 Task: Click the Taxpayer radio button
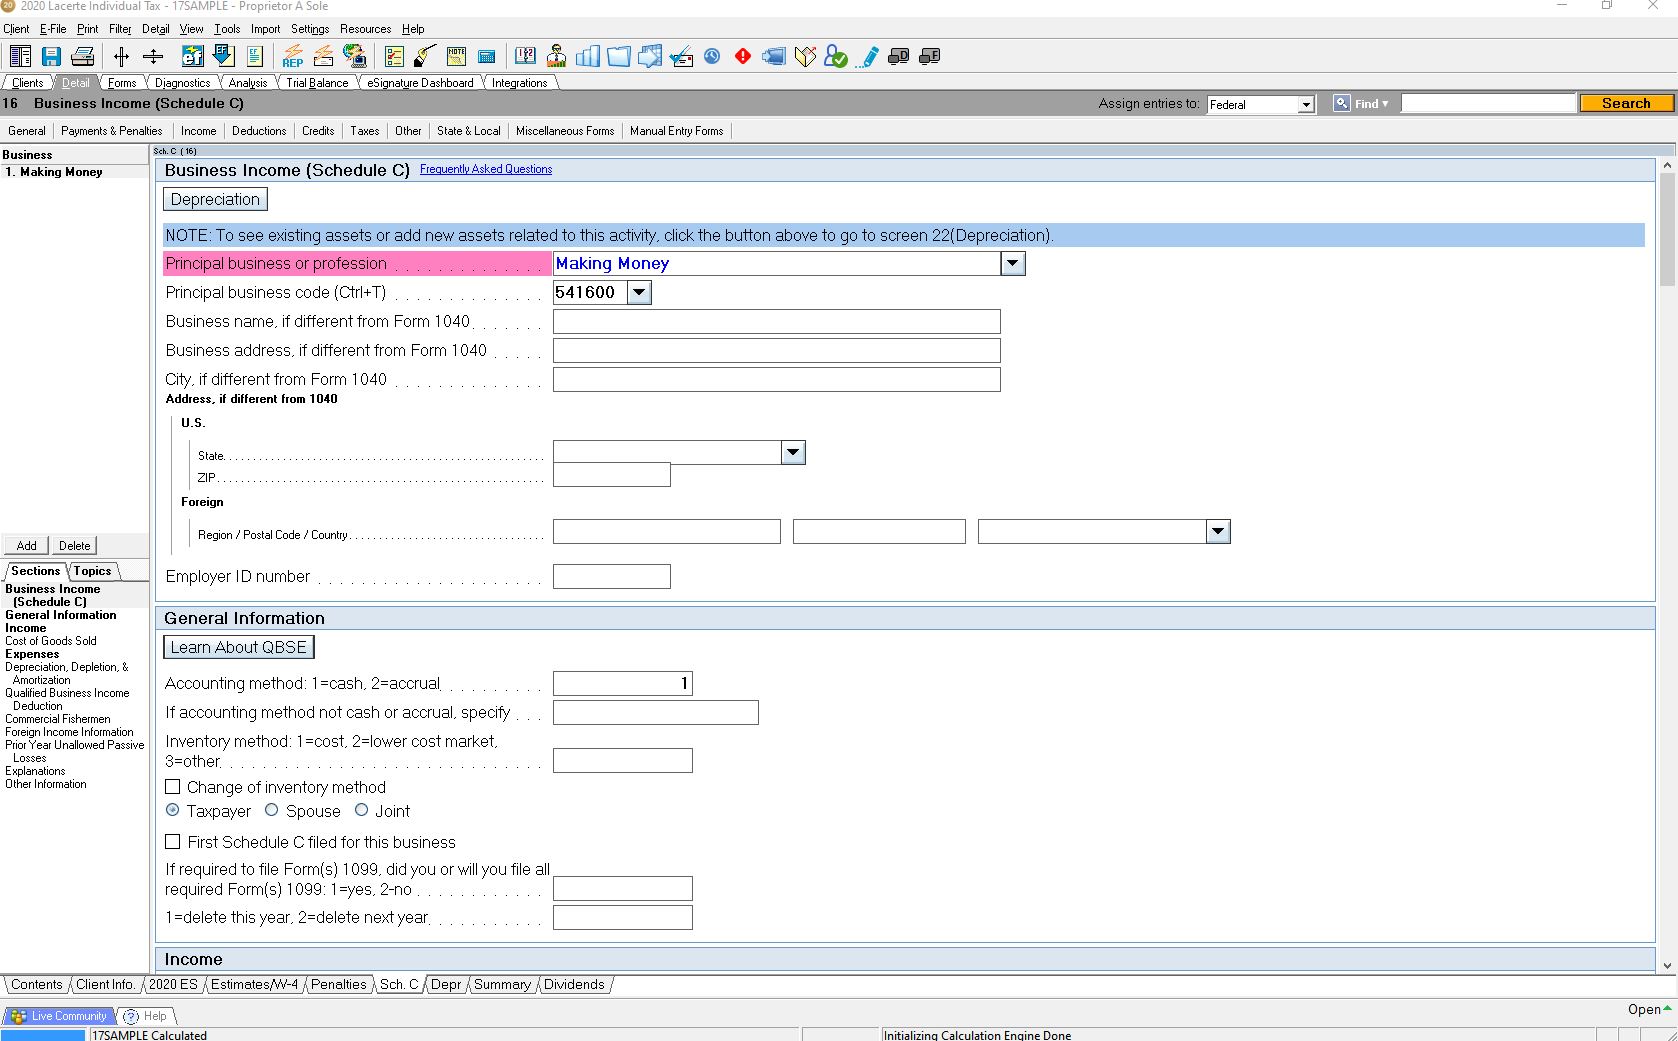172,810
